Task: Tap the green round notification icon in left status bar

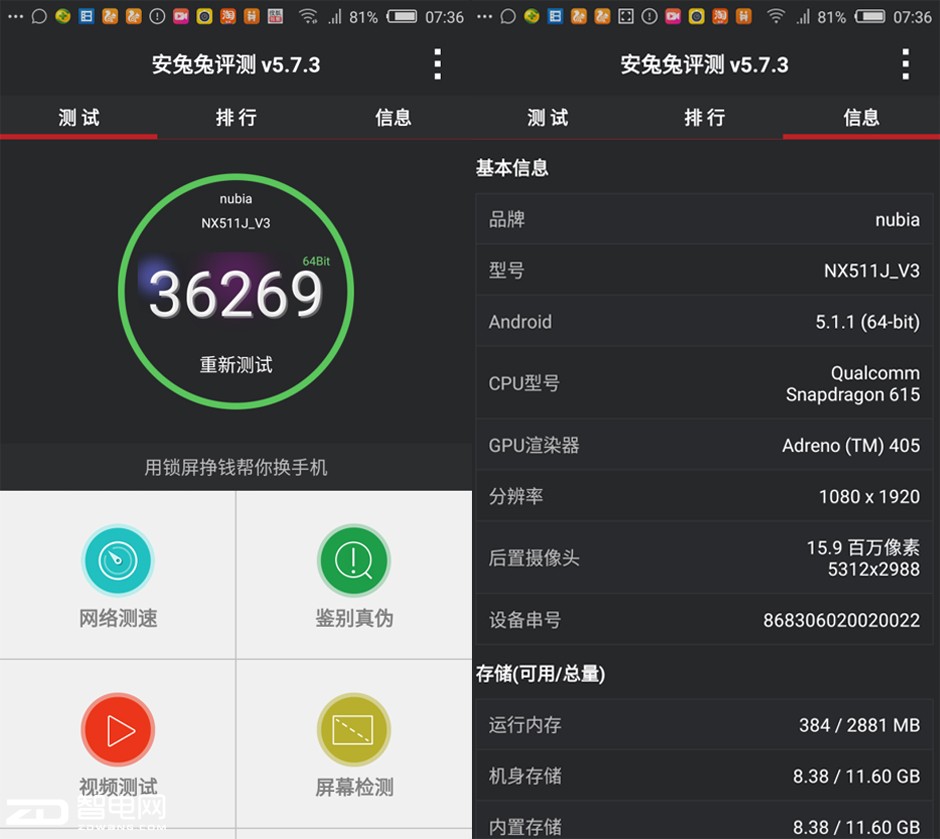Action: pyautogui.click(x=62, y=16)
